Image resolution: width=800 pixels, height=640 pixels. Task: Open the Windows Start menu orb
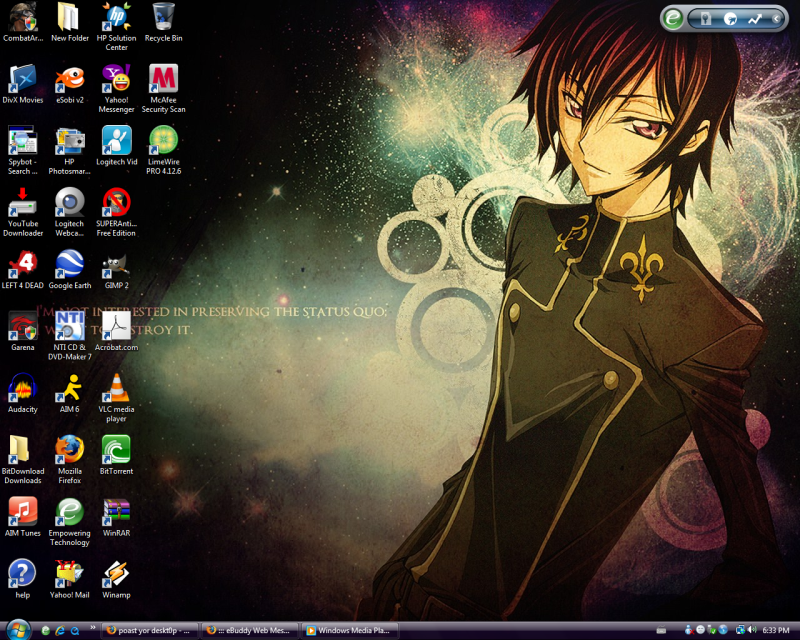(17, 629)
